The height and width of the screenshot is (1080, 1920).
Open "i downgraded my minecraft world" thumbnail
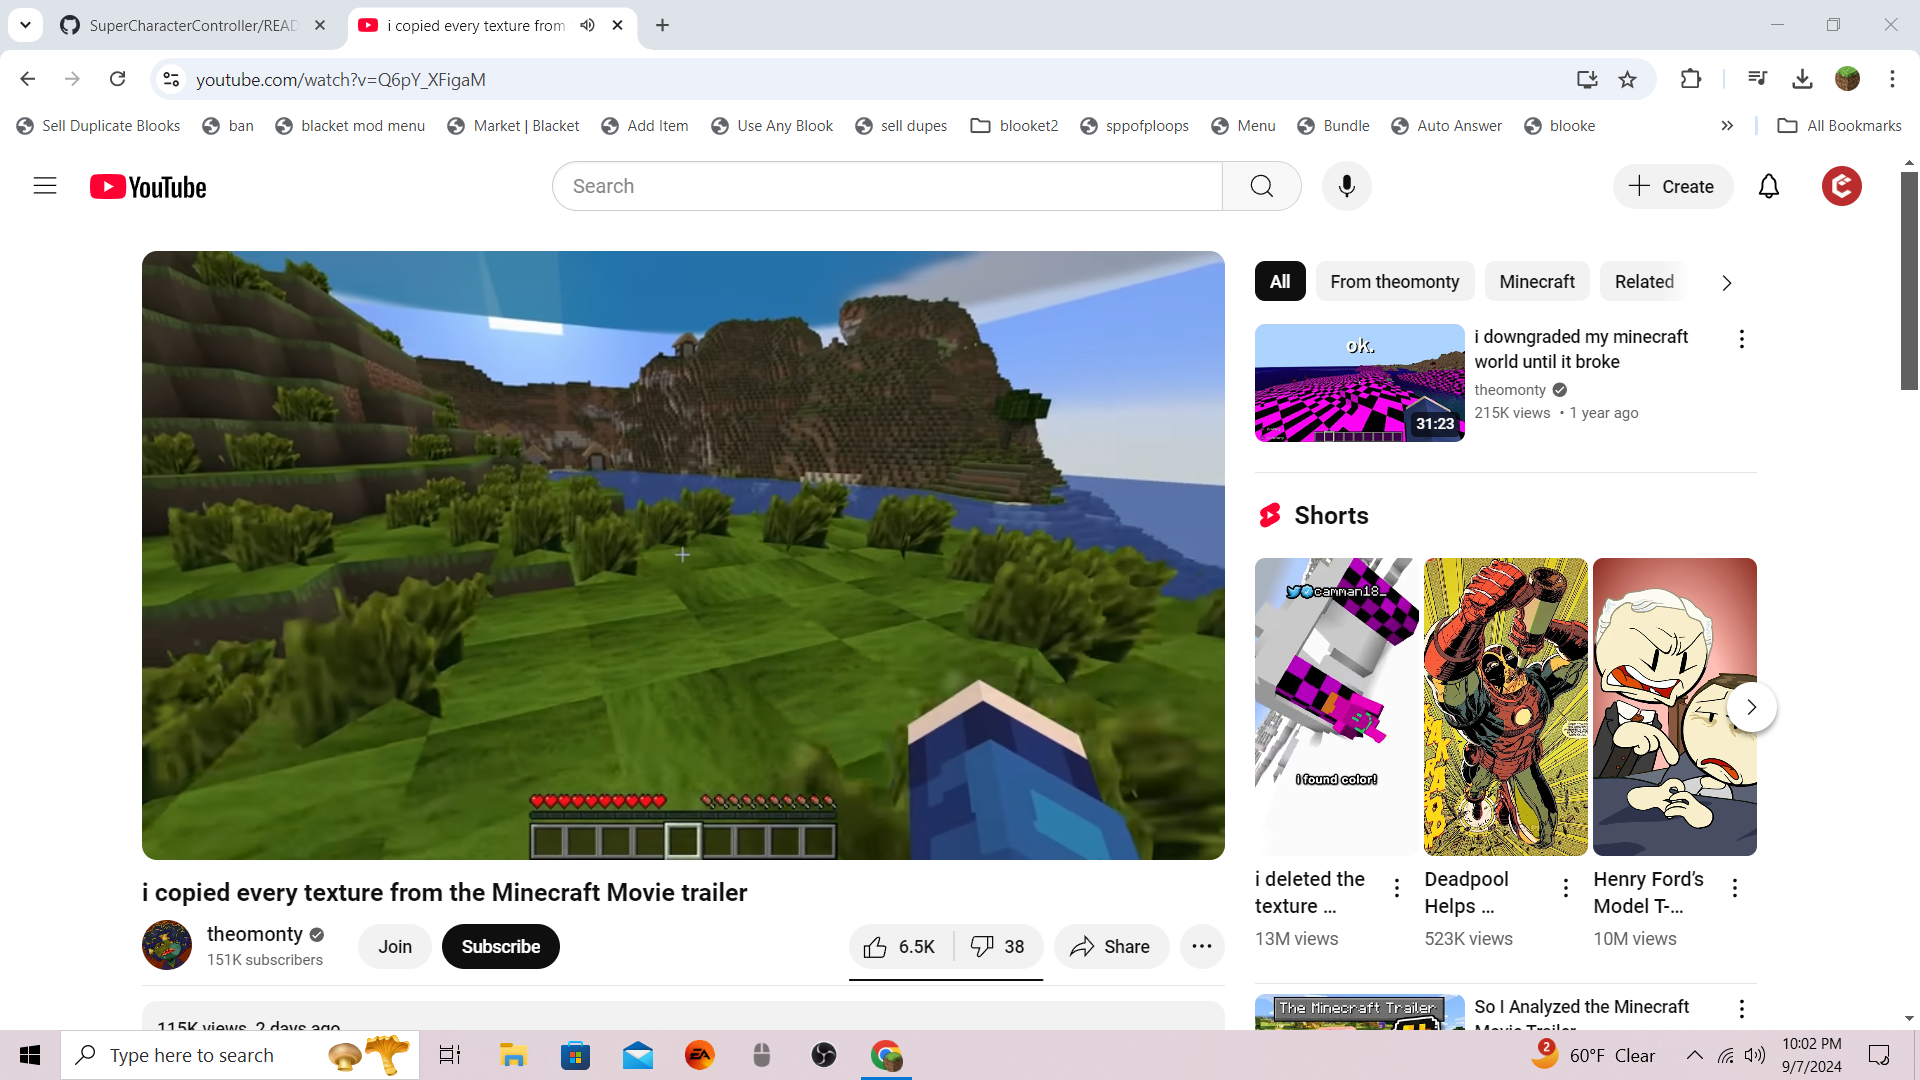point(1359,383)
